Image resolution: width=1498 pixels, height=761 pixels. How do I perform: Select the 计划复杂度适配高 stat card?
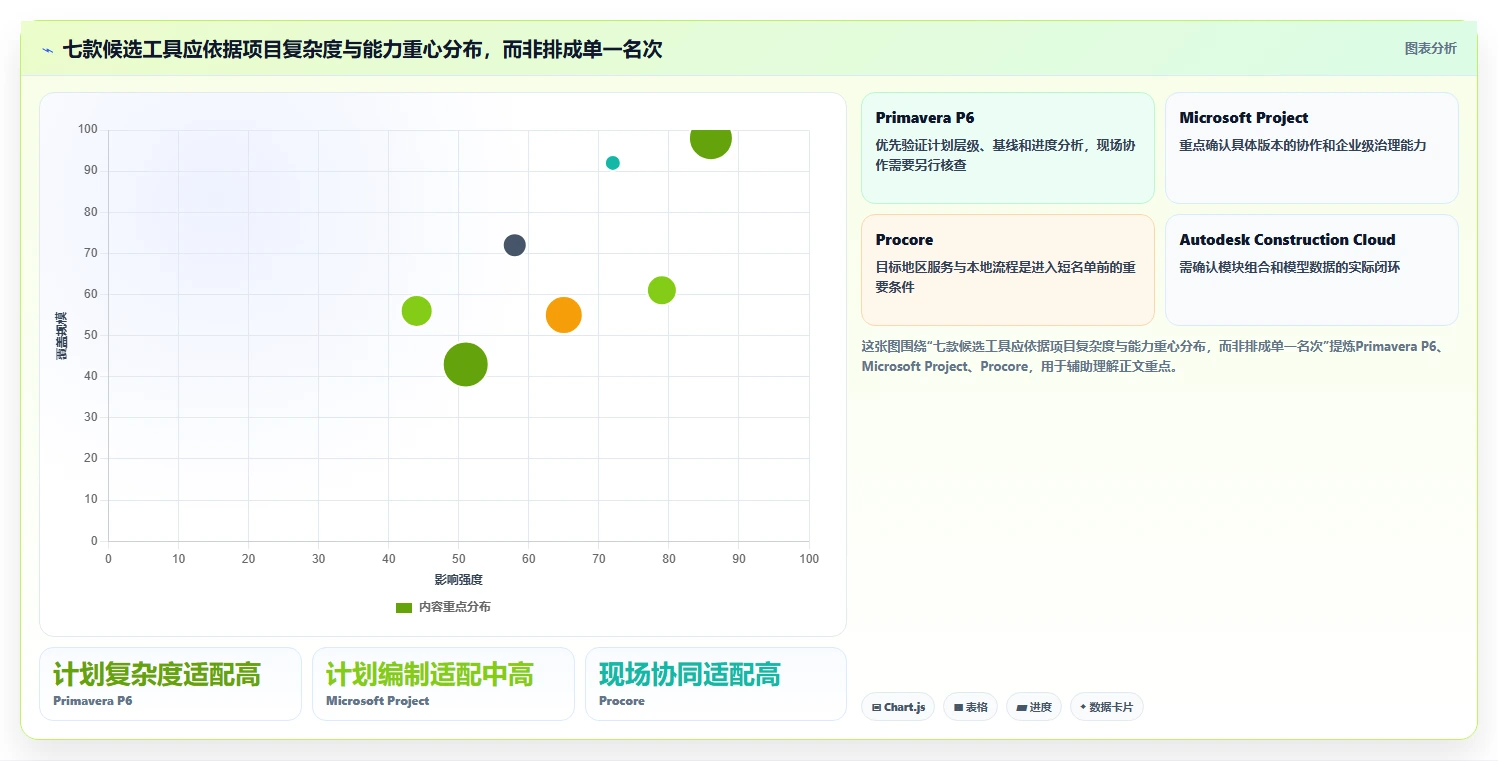point(170,684)
